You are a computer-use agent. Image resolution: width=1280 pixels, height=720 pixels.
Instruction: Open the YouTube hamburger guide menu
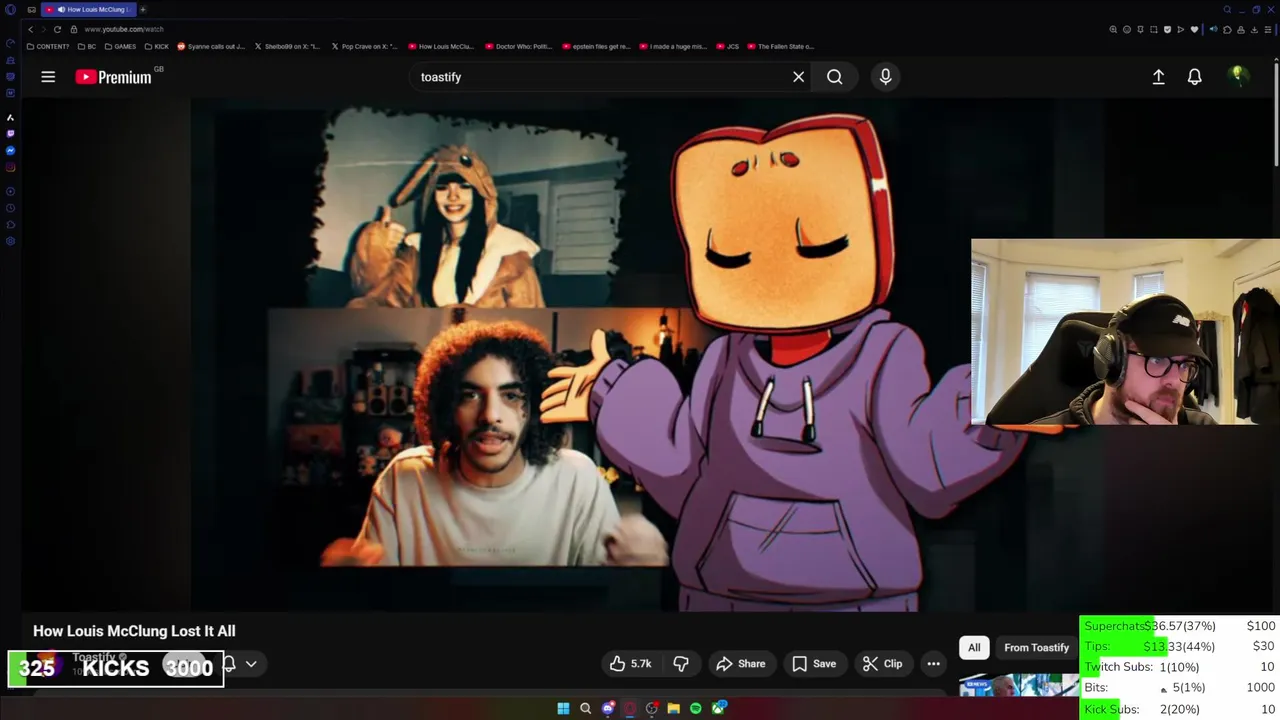[x=48, y=77]
